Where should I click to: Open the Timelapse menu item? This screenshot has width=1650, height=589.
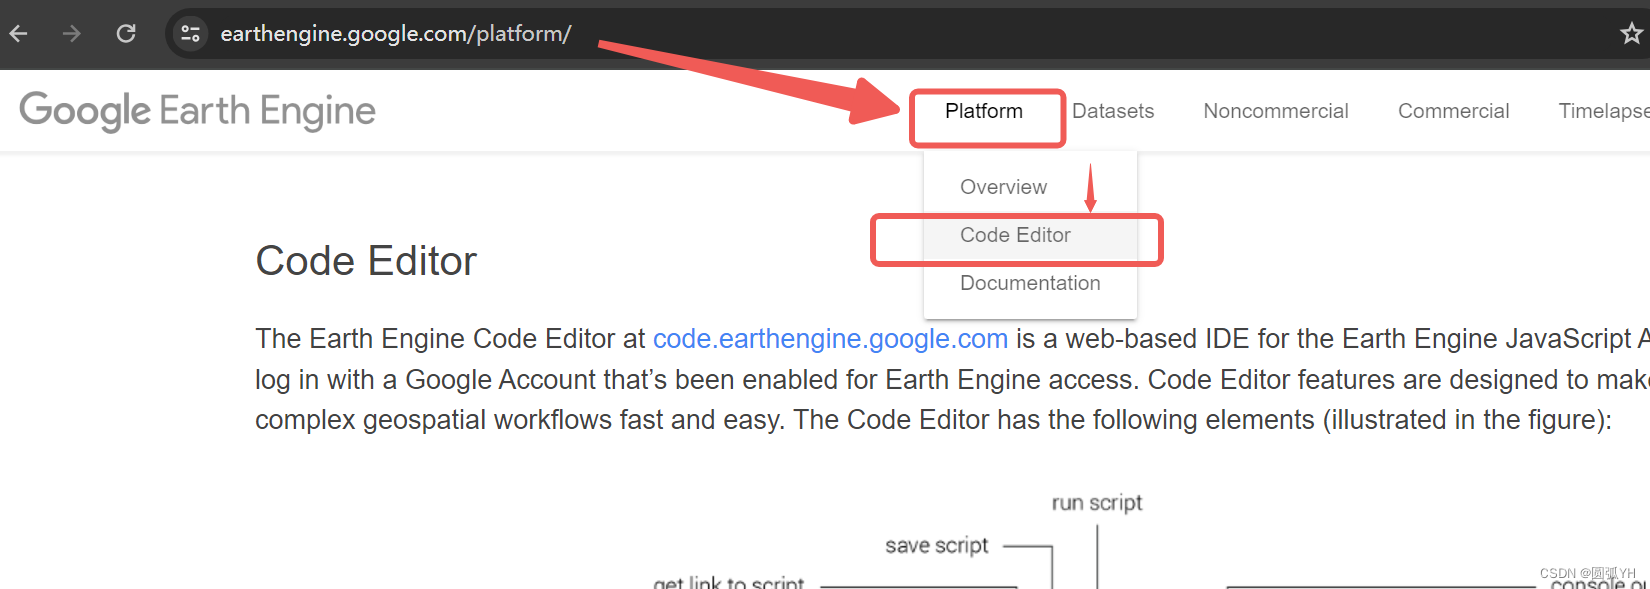tap(1604, 111)
